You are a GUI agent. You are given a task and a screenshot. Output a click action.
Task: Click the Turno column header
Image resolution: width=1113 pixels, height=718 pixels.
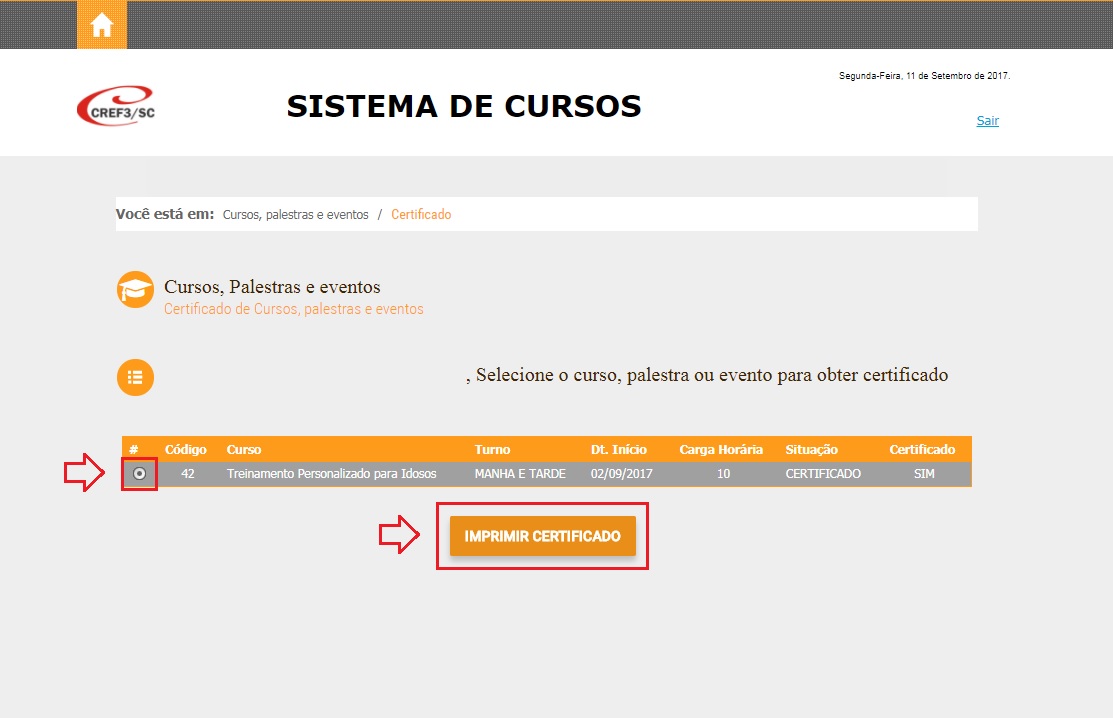492,450
